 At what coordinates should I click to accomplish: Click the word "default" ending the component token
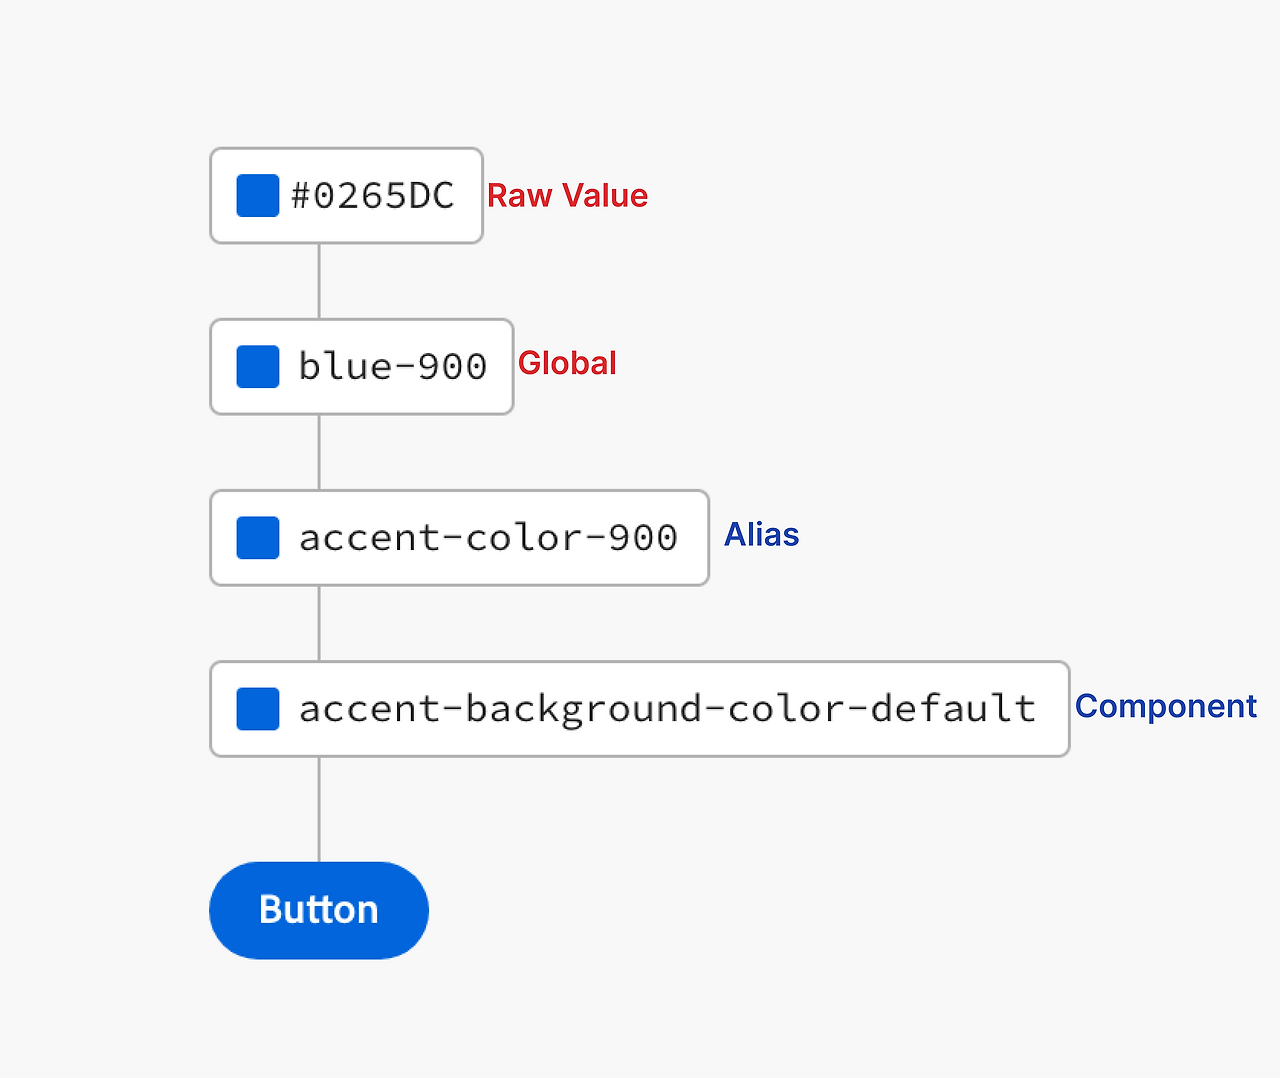[x=952, y=709]
